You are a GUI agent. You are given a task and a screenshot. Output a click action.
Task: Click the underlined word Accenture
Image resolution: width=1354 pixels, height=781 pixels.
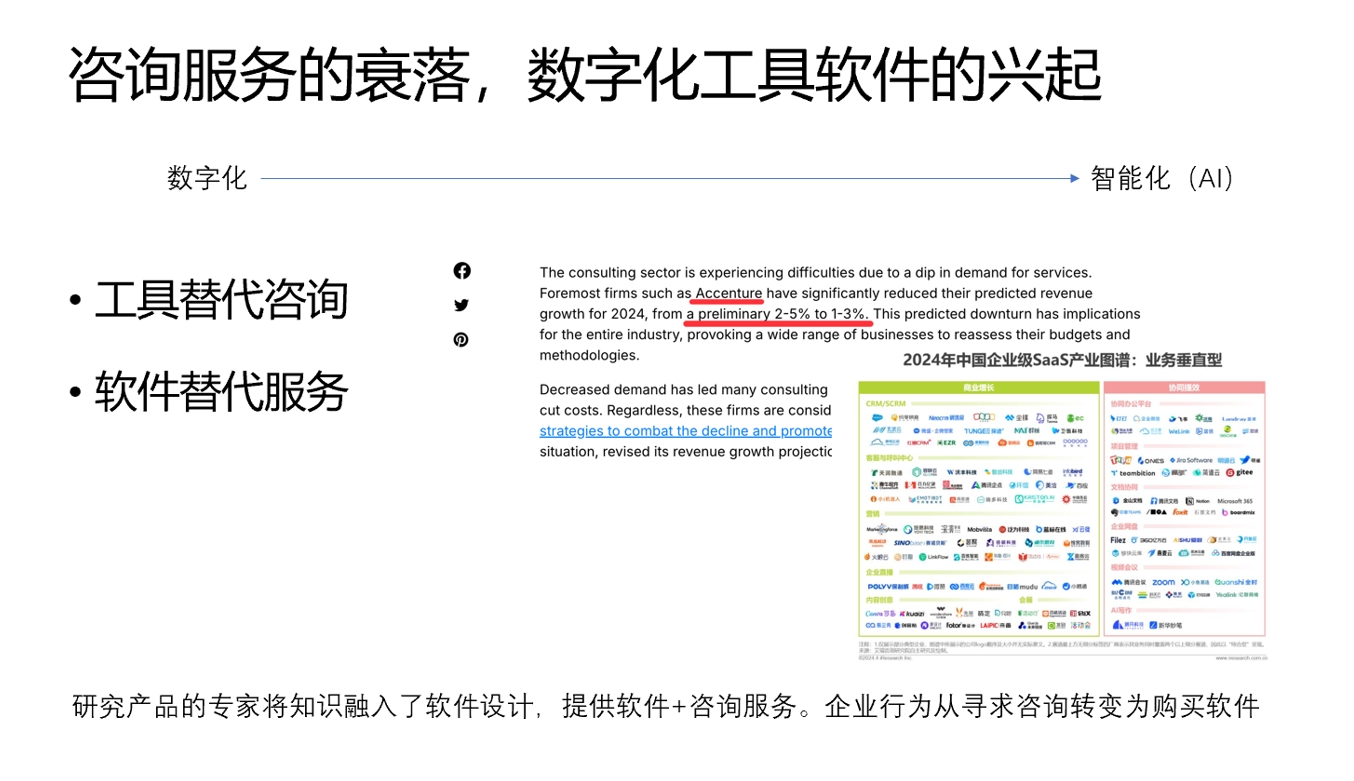pos(729,293)
